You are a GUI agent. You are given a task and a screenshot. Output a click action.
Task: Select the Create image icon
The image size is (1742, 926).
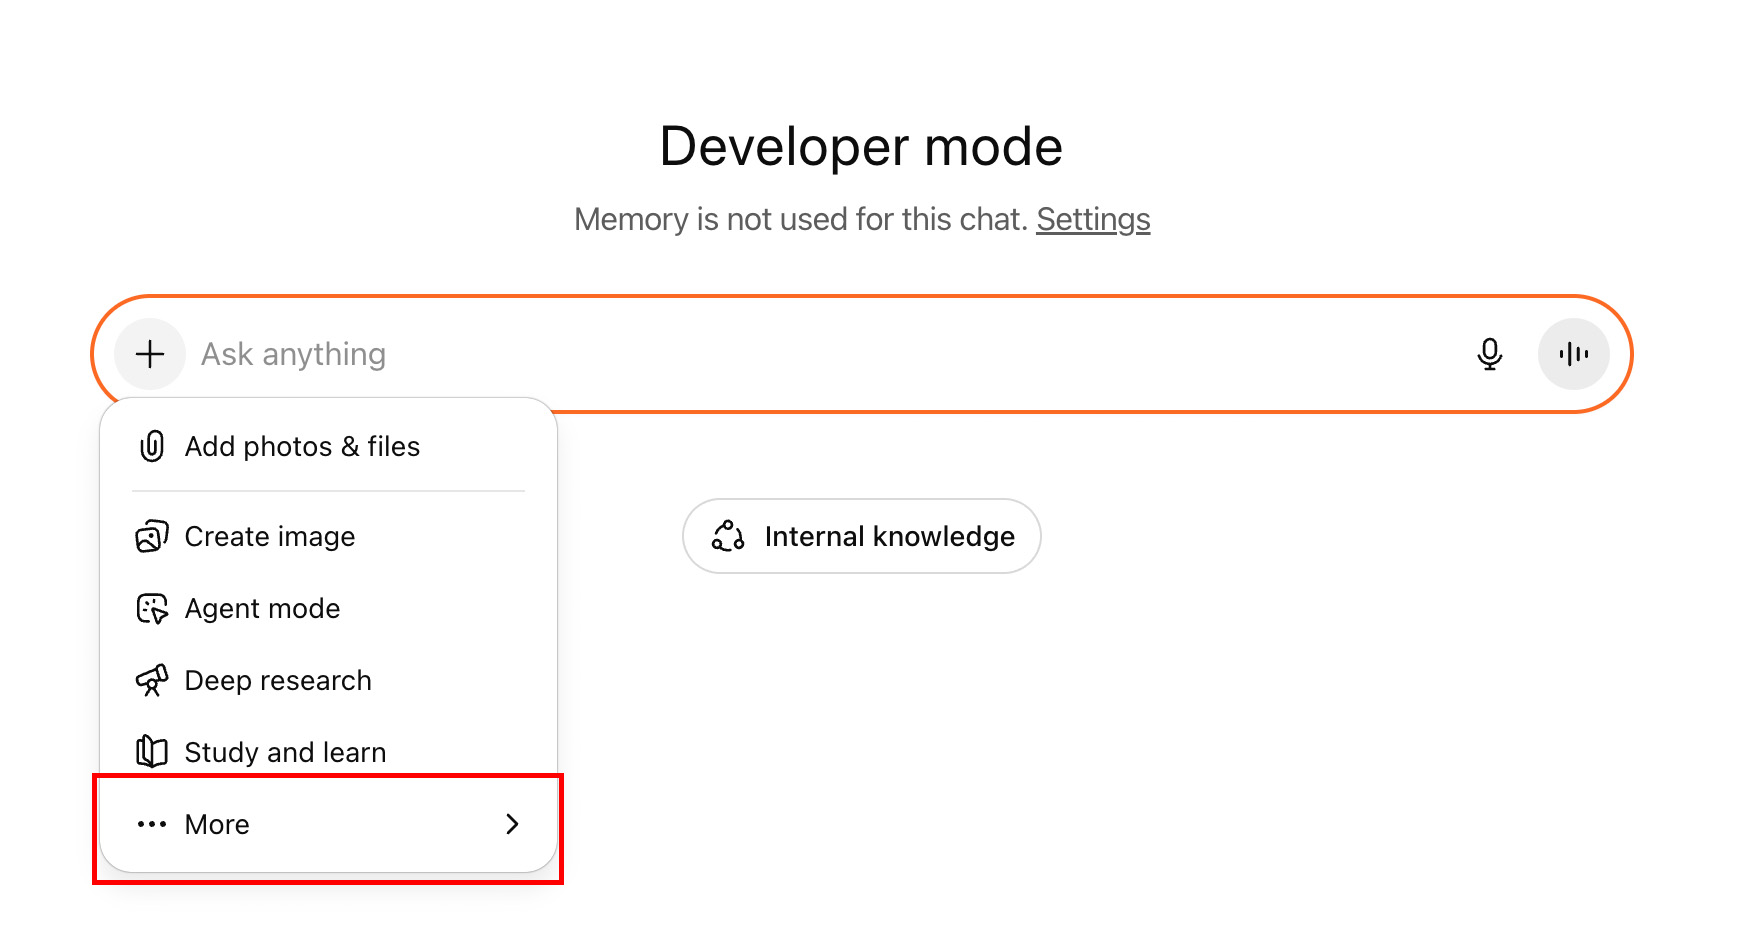pyautogui.click(x=151, y=536)
